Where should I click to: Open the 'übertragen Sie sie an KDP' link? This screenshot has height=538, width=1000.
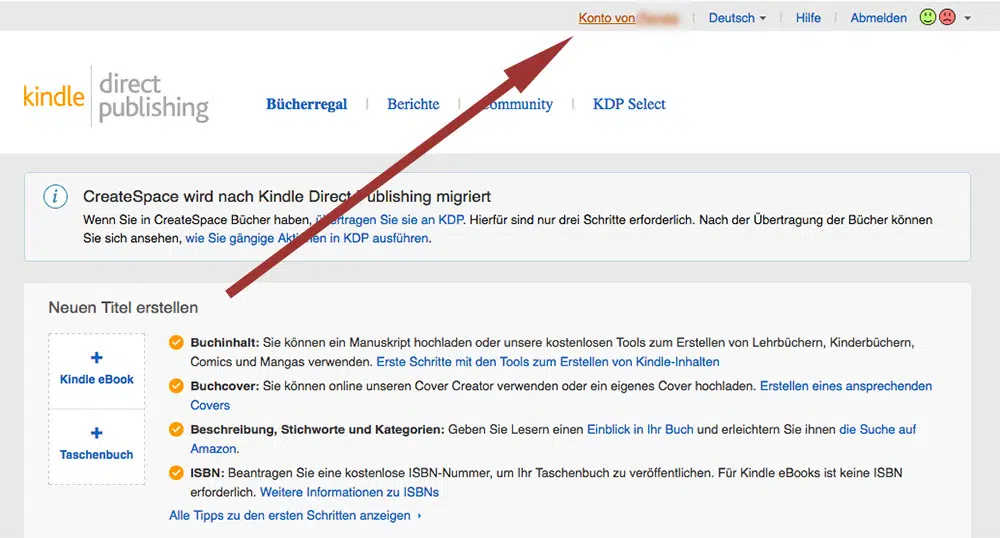click(x=390, y=219)
